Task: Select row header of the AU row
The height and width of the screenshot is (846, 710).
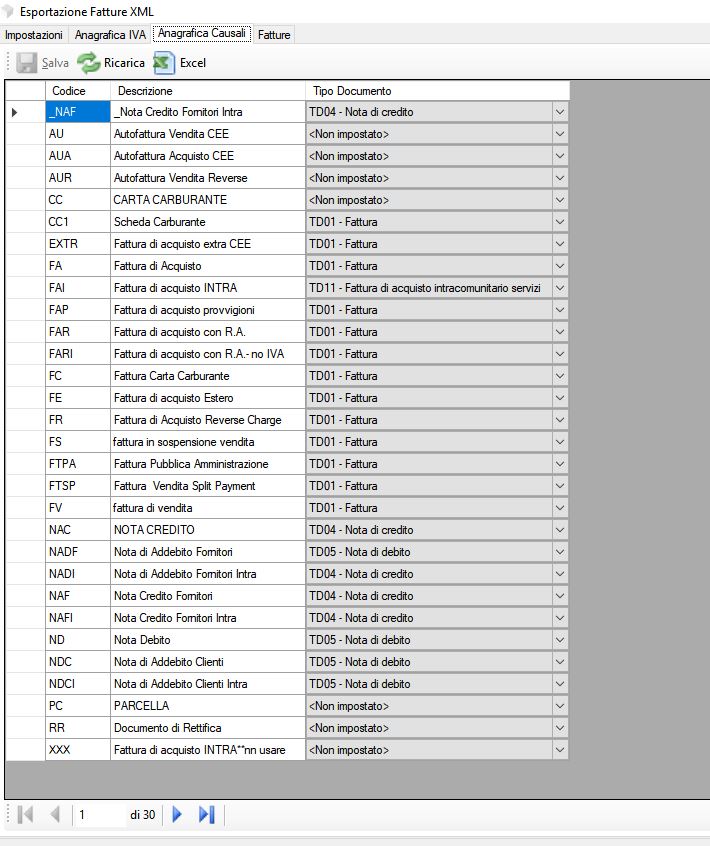Action: 25,134
